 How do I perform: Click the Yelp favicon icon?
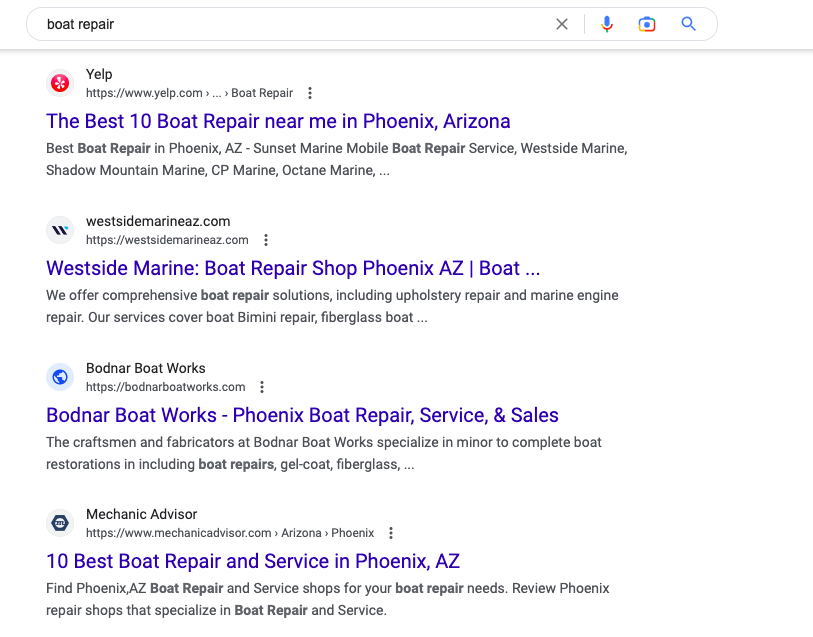[60, 83]
